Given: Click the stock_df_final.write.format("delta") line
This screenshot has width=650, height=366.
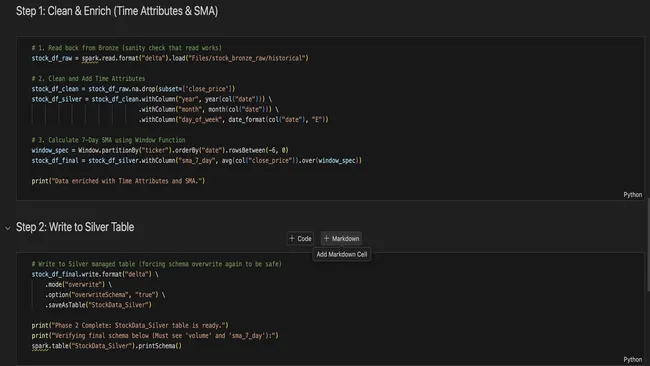Looking at the screenshot, I should [x=95, y=274].
